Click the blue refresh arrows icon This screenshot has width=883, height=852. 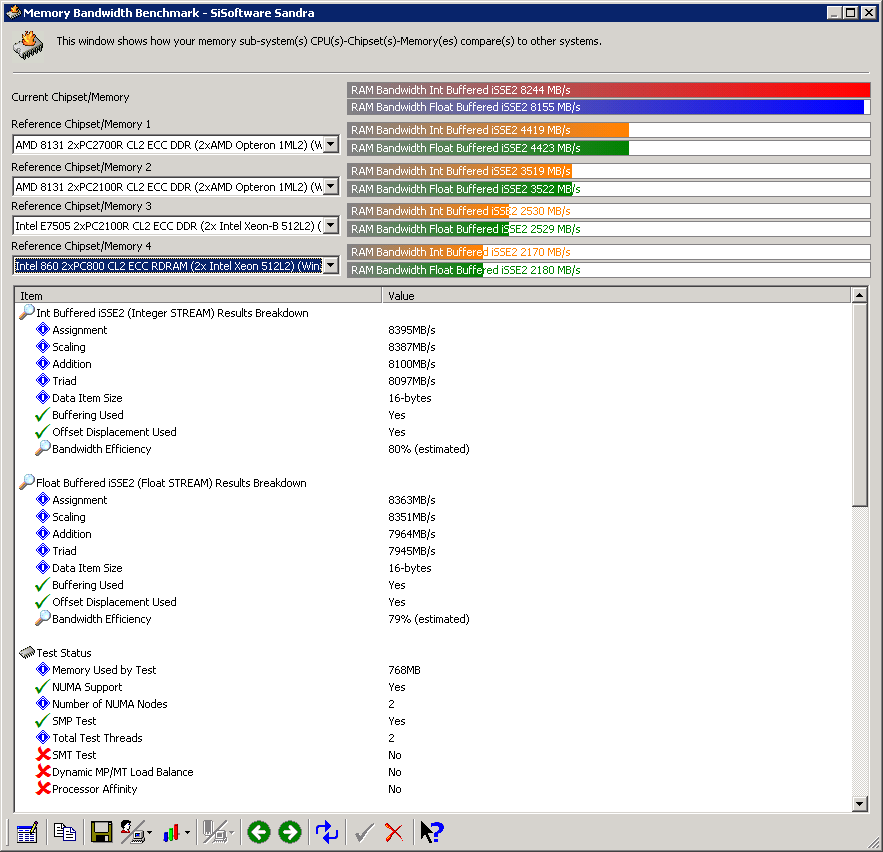coord(327,832)
